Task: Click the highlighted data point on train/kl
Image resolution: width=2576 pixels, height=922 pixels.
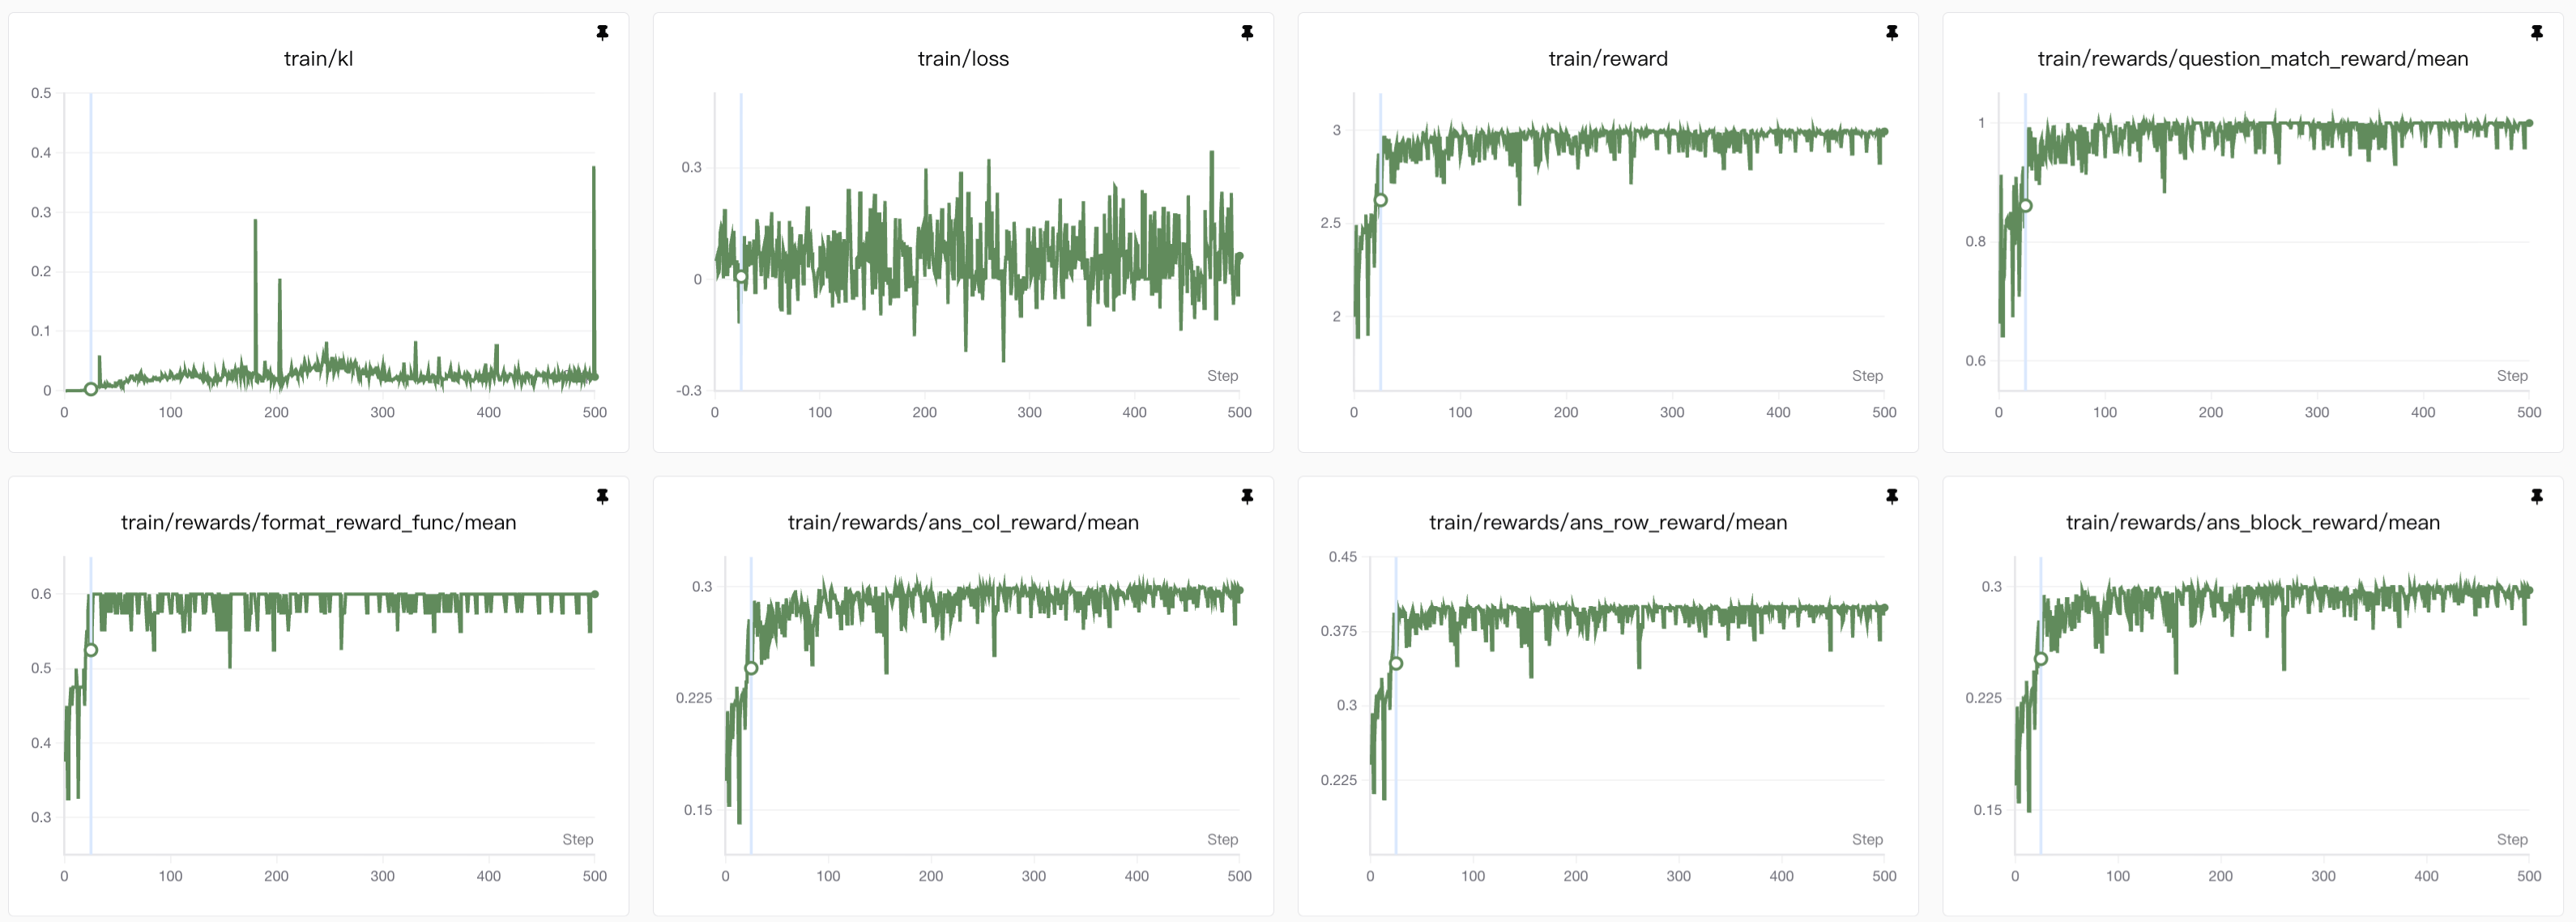Action: [91, 389]
